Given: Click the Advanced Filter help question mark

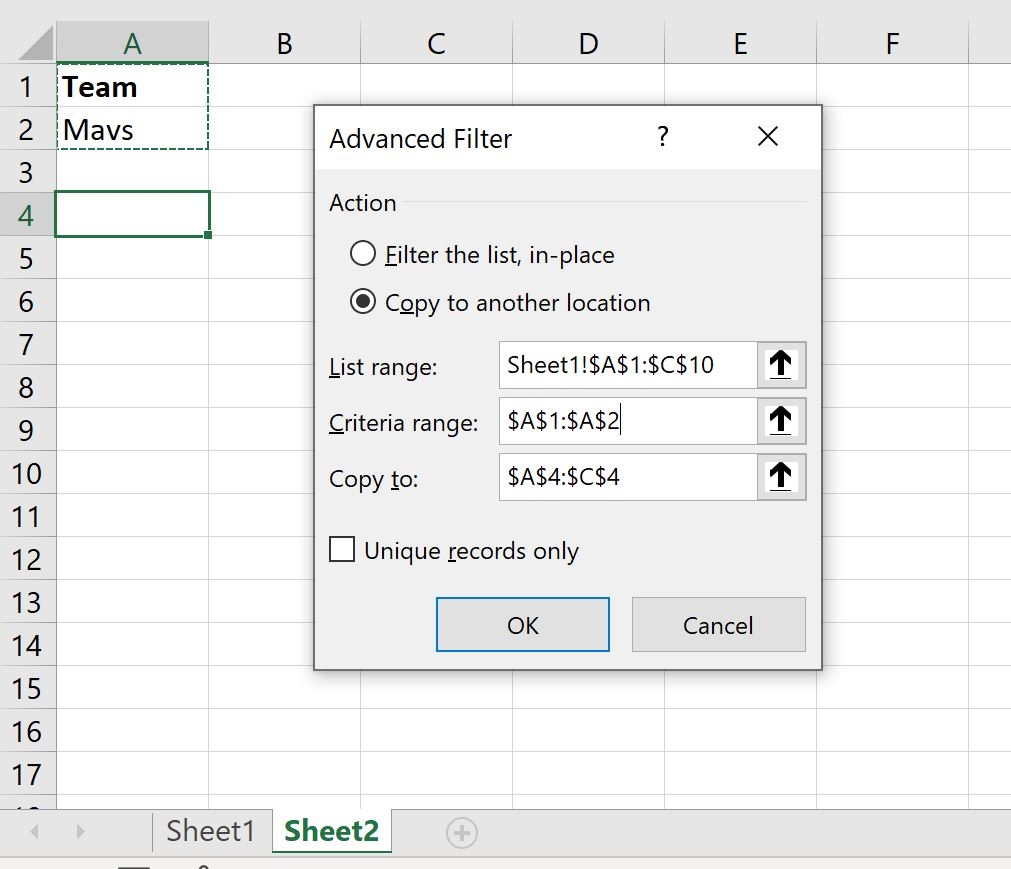Looking at the screenshot, I should coord(662,137).
